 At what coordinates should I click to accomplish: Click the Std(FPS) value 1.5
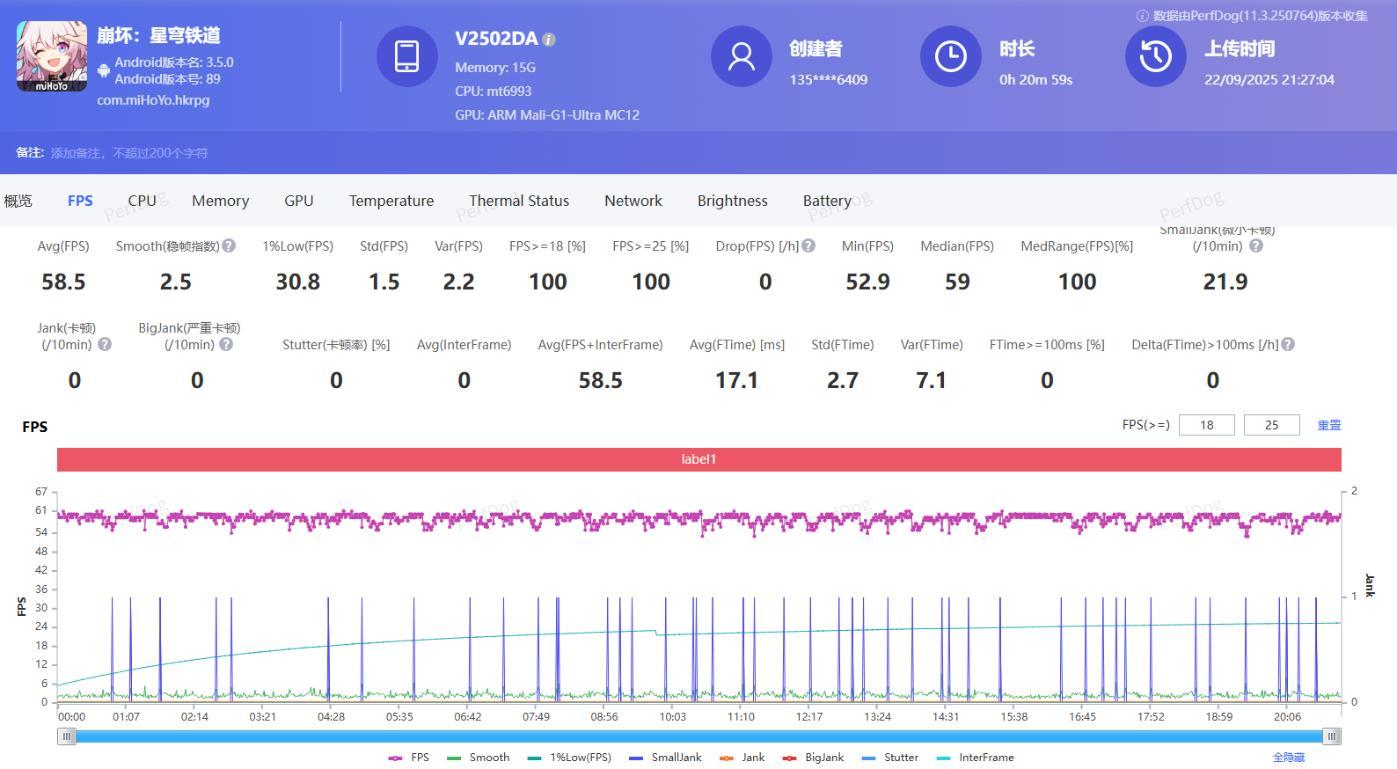[384, 282]
